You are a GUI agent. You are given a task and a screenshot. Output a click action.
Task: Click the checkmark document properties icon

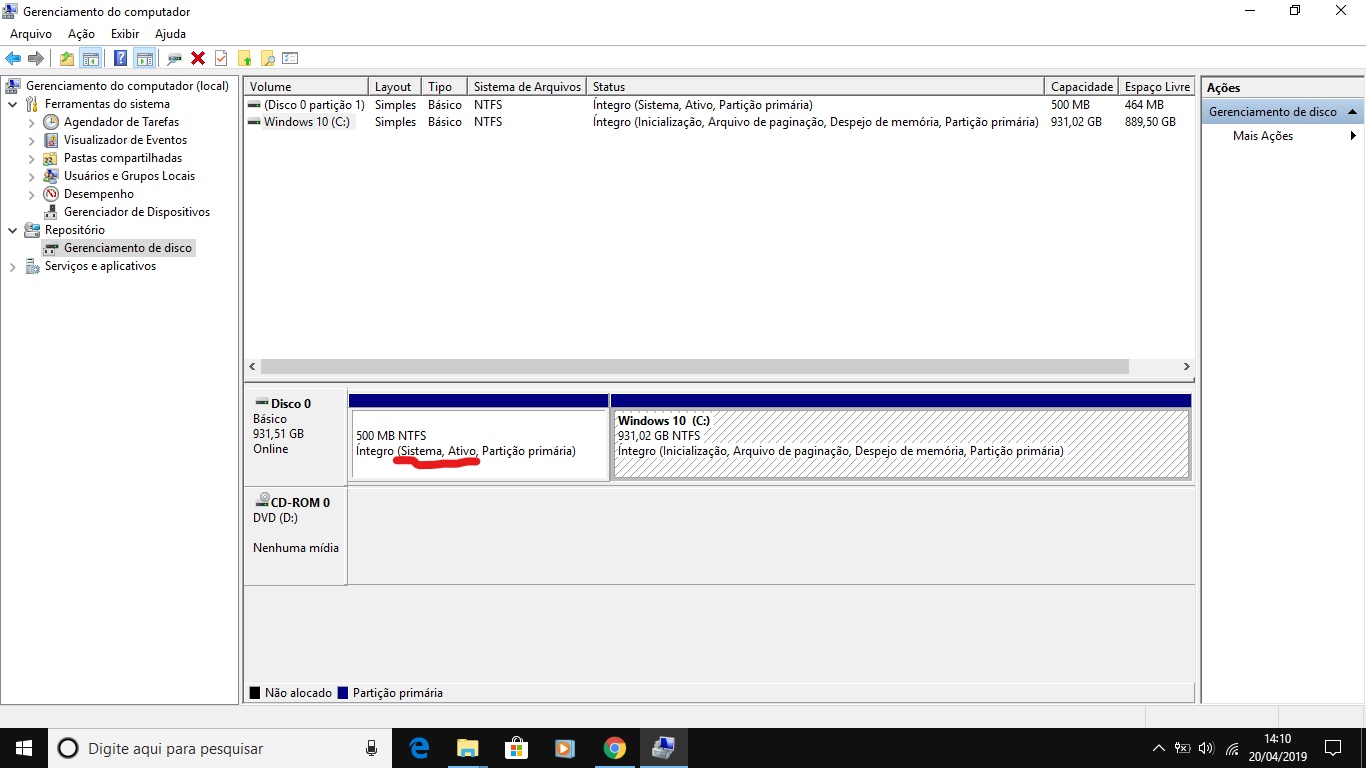(221, 59)
